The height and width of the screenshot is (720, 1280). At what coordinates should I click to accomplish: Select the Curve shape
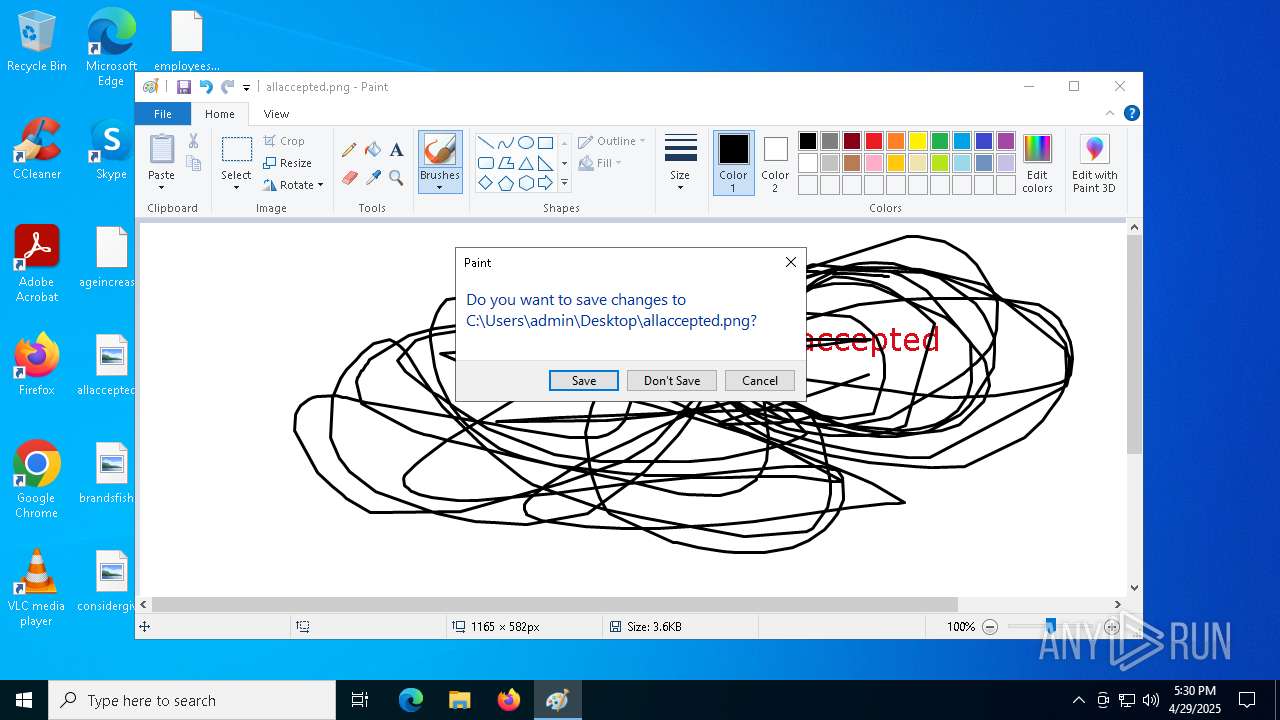[505, 142]
